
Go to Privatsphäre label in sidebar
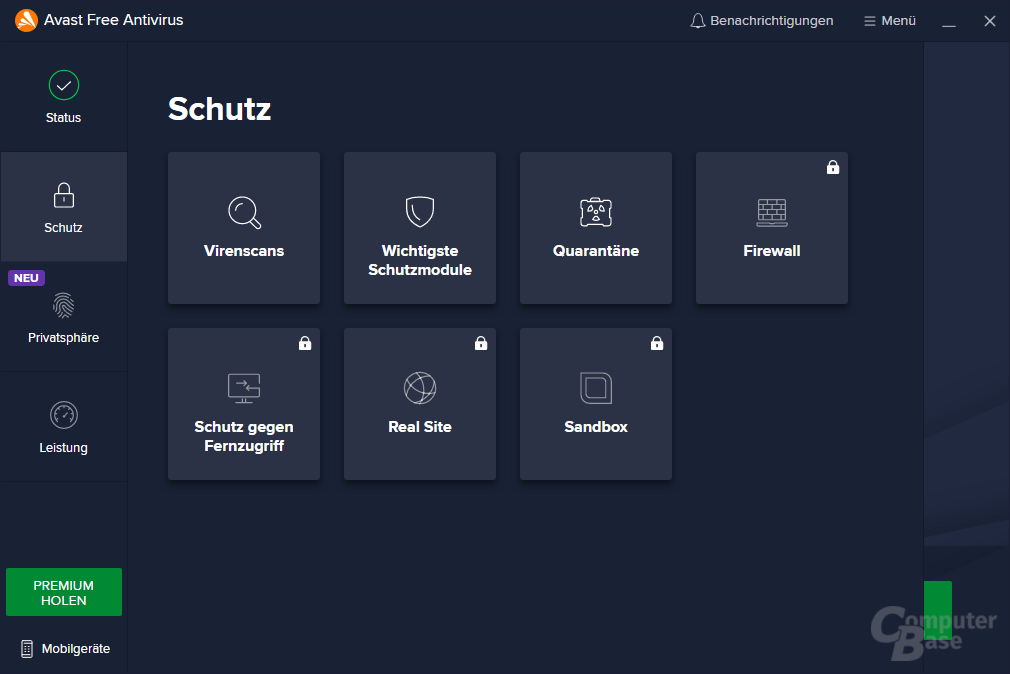point(64,338)
